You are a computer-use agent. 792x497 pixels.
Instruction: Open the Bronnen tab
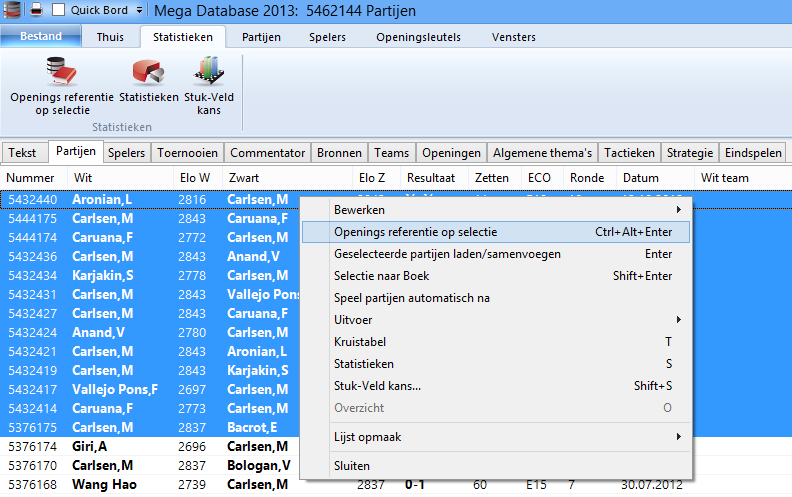(339, 153)
